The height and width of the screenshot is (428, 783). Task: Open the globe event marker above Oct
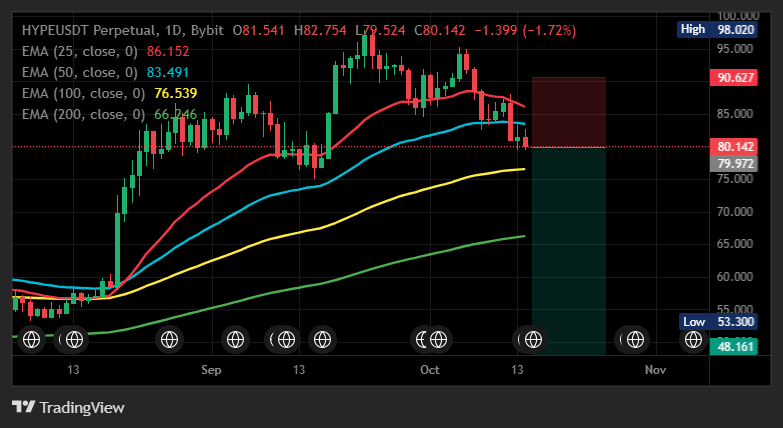click(438, 340)
